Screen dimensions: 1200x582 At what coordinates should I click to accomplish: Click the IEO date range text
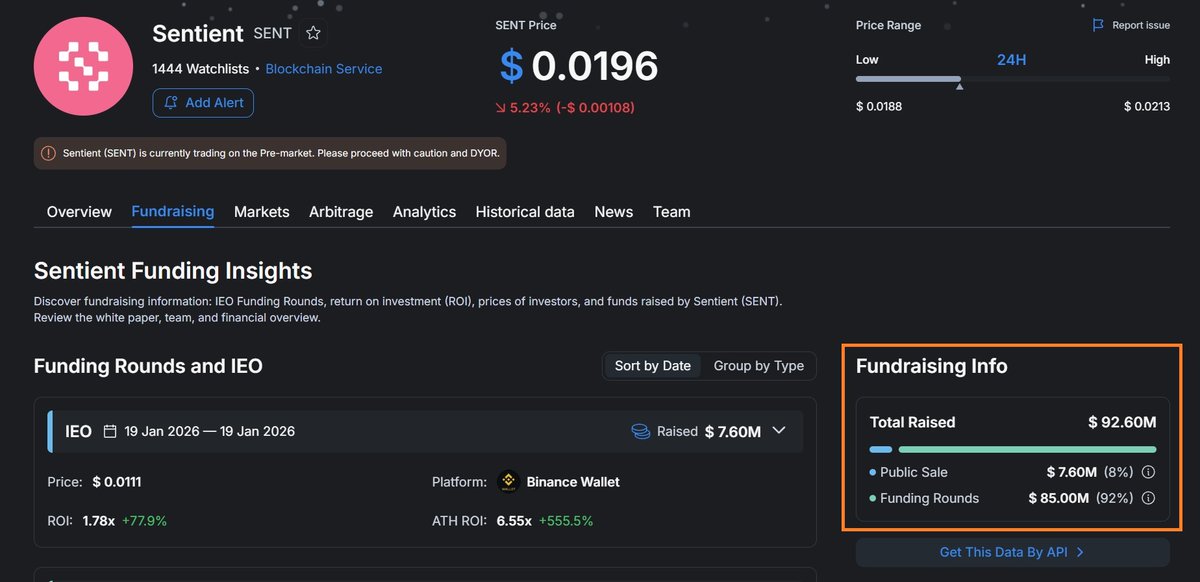point(210,432)
